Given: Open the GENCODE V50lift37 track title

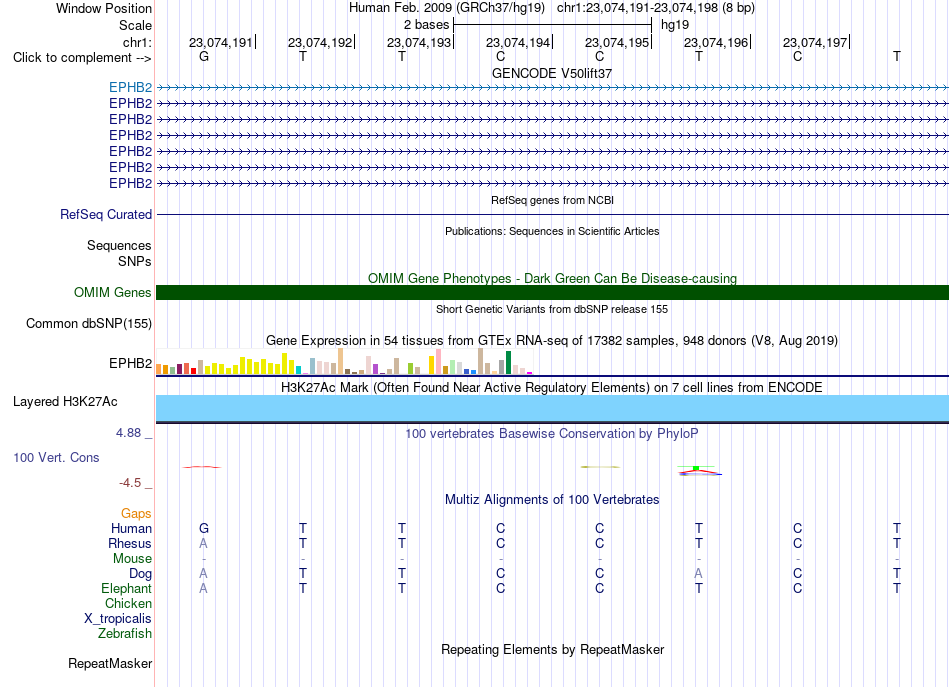Looking at the screenshot, I should pyautogui.click(x=552, y=73).
